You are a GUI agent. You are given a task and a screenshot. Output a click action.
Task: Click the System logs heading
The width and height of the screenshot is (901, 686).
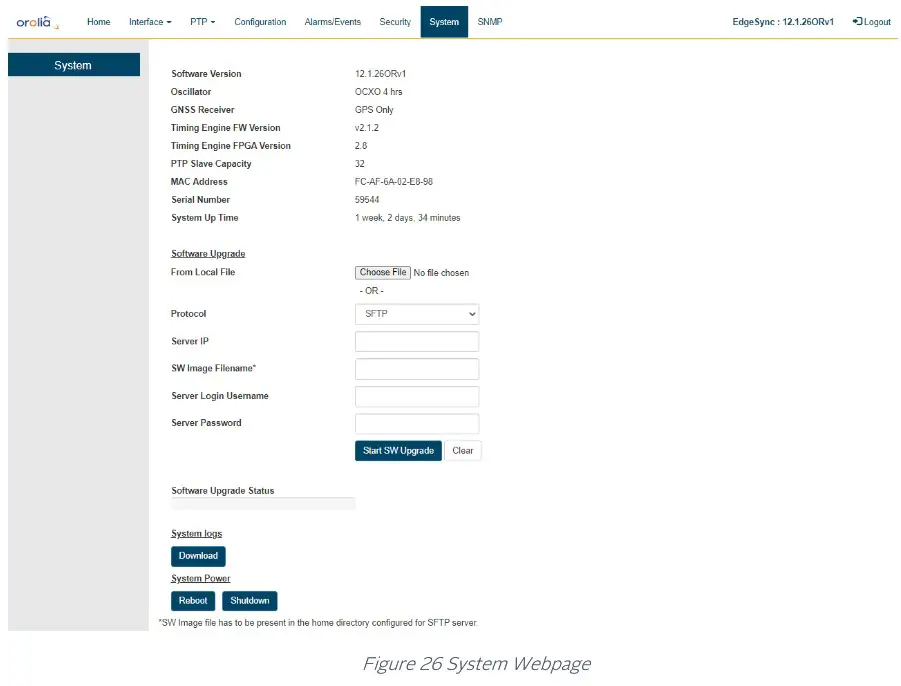[x=197, y=533]
